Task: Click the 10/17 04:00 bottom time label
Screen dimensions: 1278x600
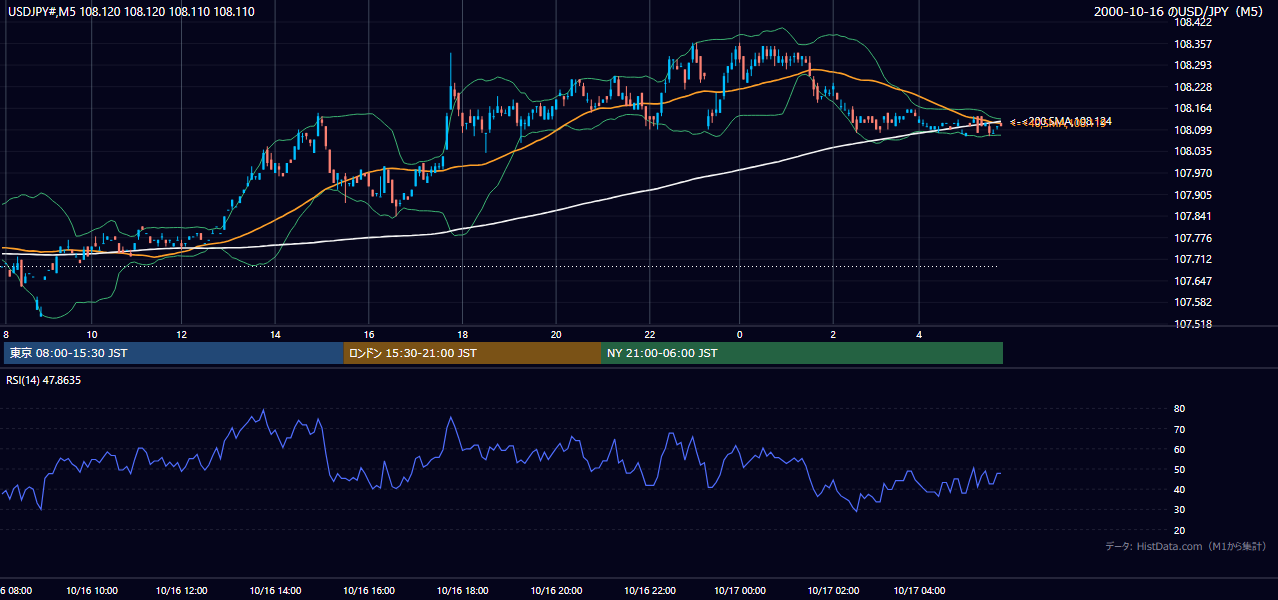Action: click(919, 591)
